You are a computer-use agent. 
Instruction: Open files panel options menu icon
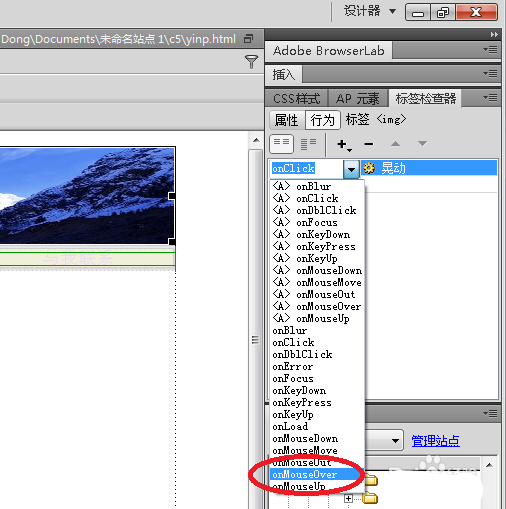490,414
